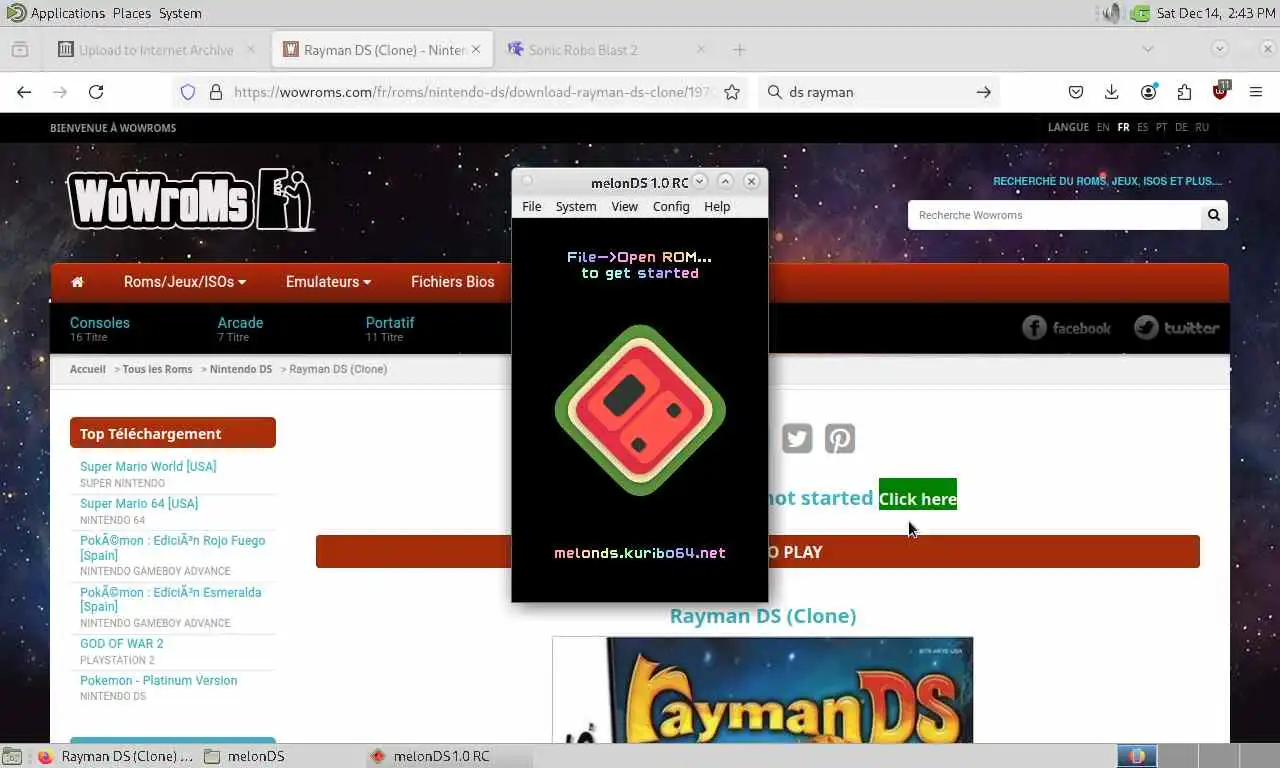
Task: Expand the Roms/Jeux/ISOs dropdown menu
Action: 185,282
